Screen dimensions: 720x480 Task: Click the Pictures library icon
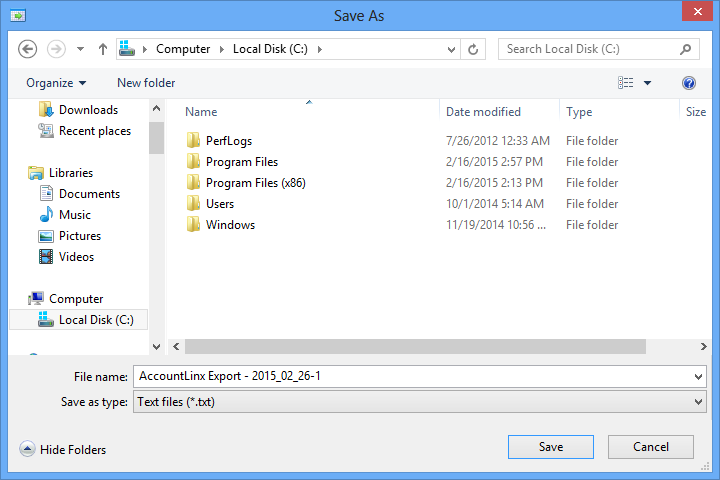pyautogui.click(x=46, y=236)
